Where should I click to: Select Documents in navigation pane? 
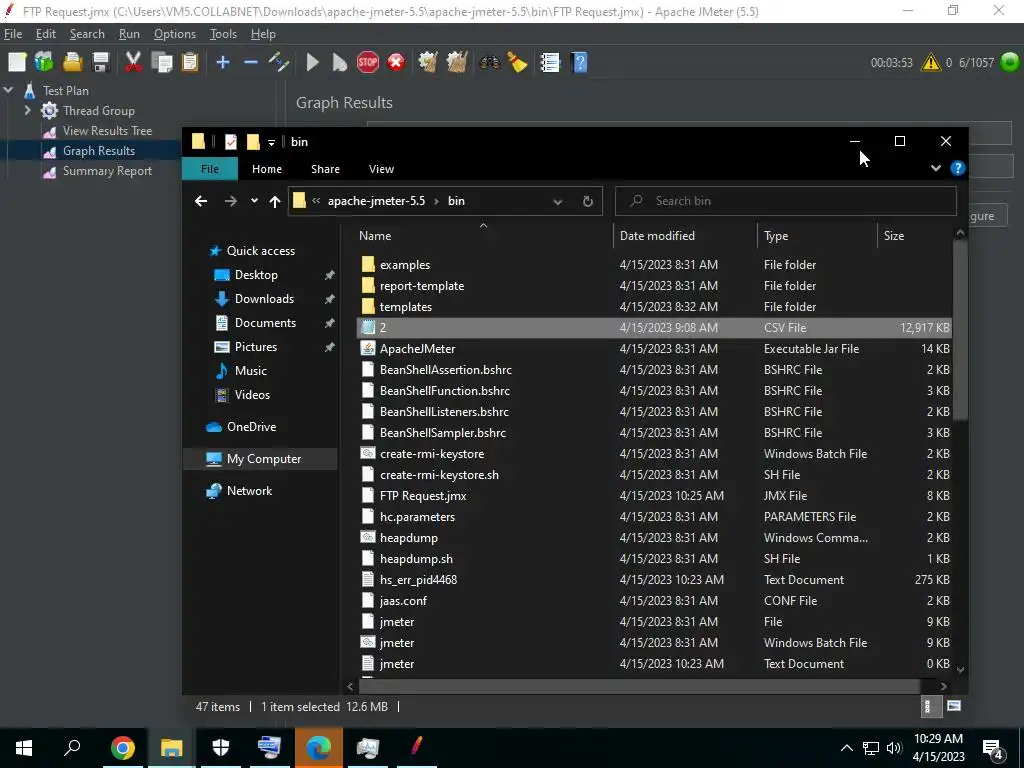[x=265, y=323]
